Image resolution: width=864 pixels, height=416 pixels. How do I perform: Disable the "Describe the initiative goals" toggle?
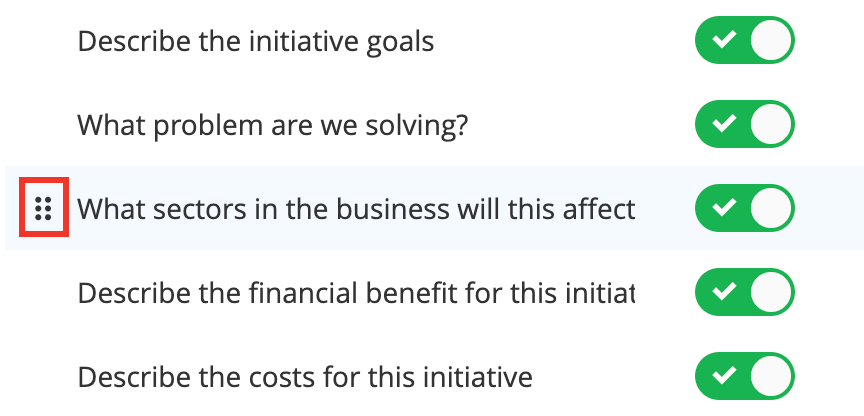[744, 40]
